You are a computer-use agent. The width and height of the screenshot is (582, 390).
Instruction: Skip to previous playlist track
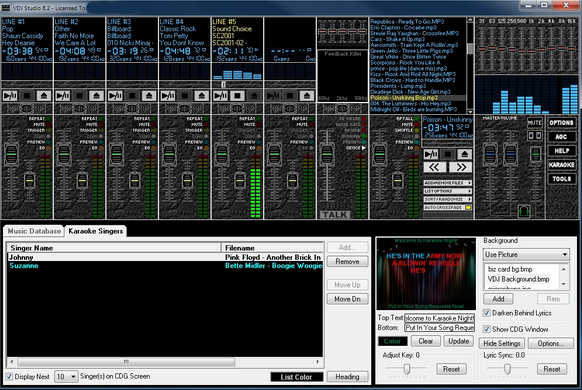click(x=434, y=167)
